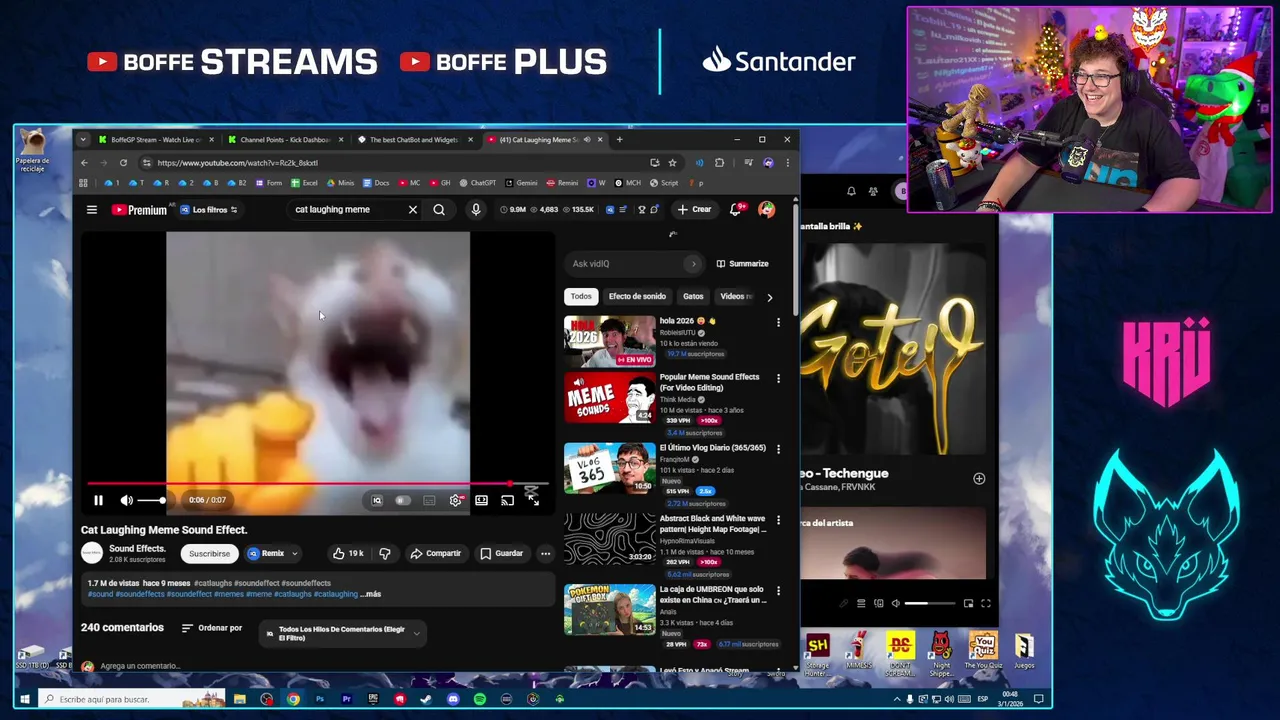This screenshot has height=720, width=1280.
Task: Open the YouTube account avatar menu
Action: point(766,210)
